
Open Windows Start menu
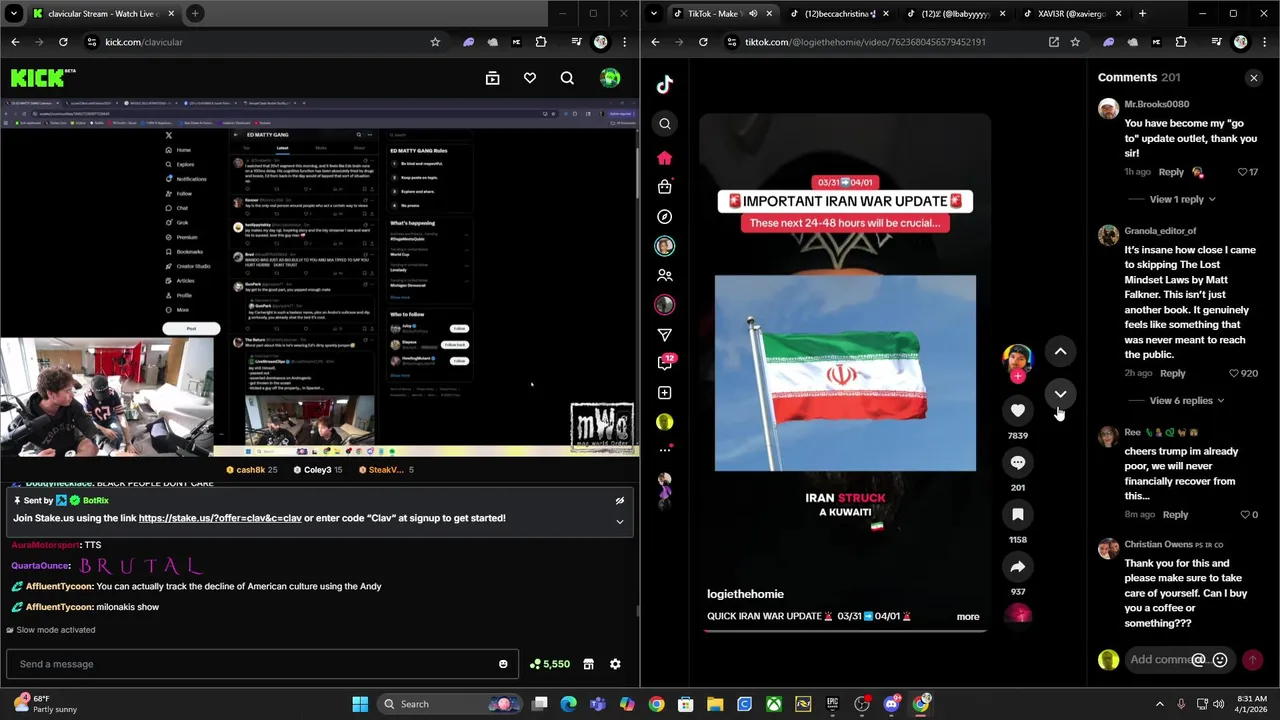click(x=360, y=704)
